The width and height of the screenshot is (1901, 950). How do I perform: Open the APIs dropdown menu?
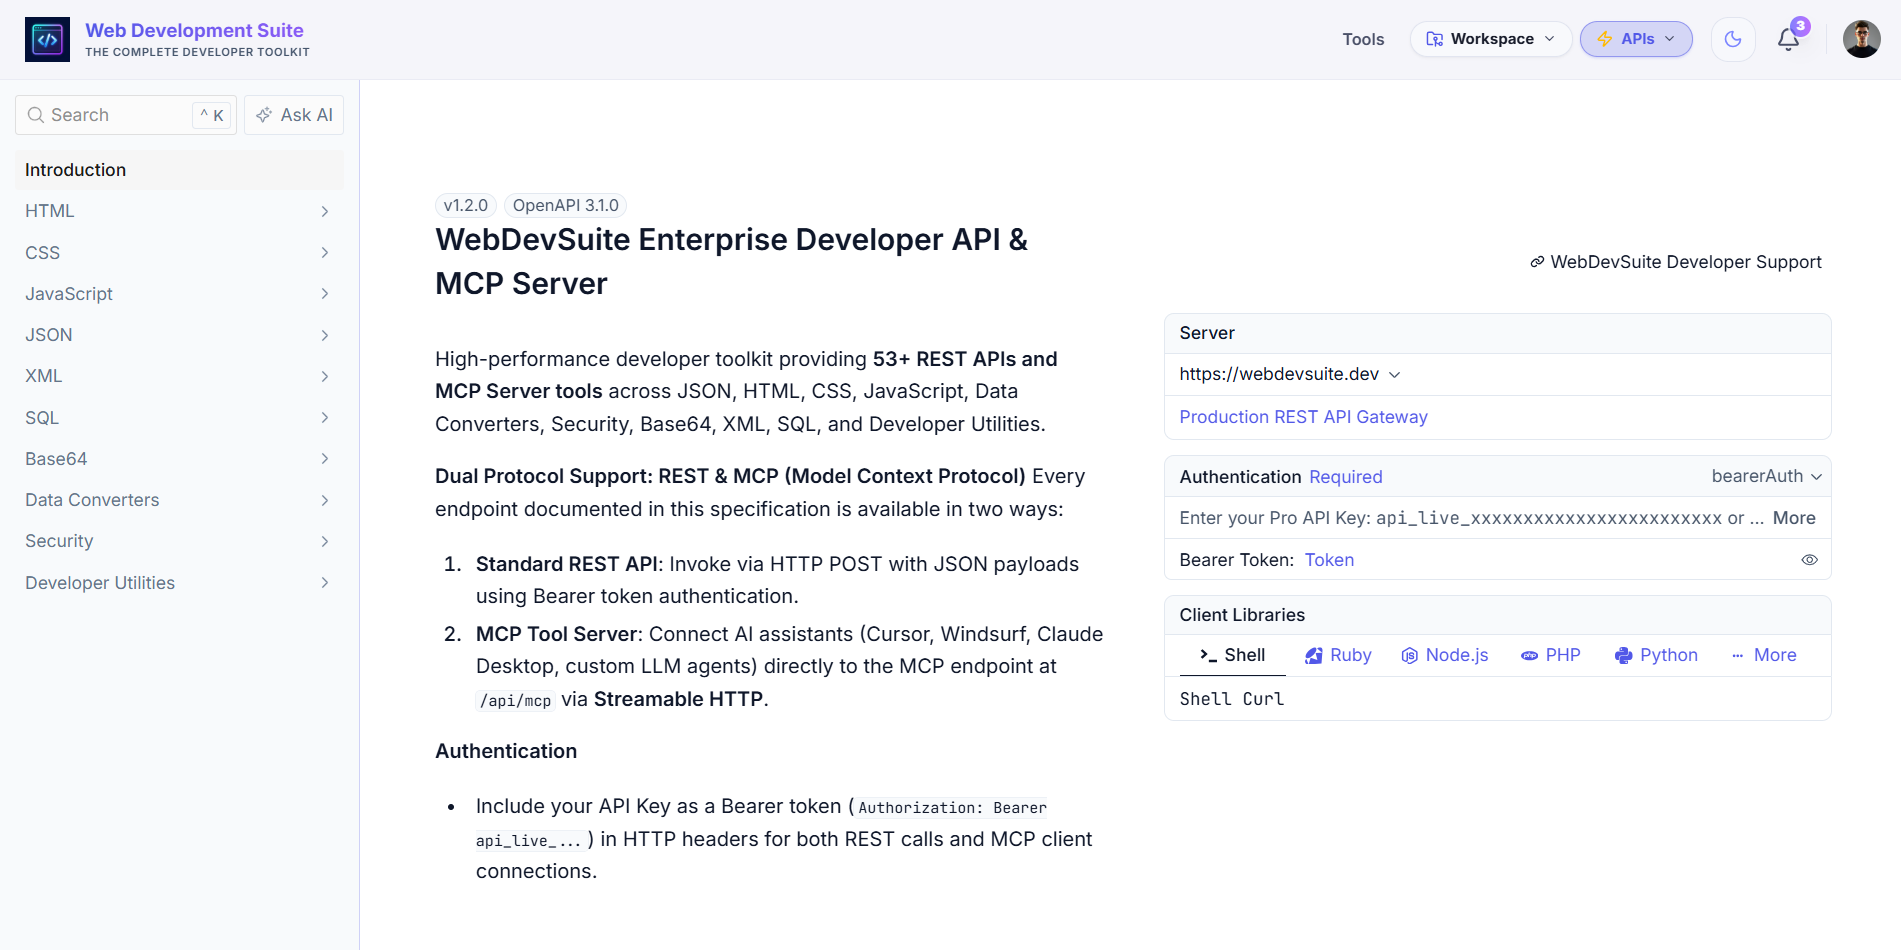coord(1636,39)
